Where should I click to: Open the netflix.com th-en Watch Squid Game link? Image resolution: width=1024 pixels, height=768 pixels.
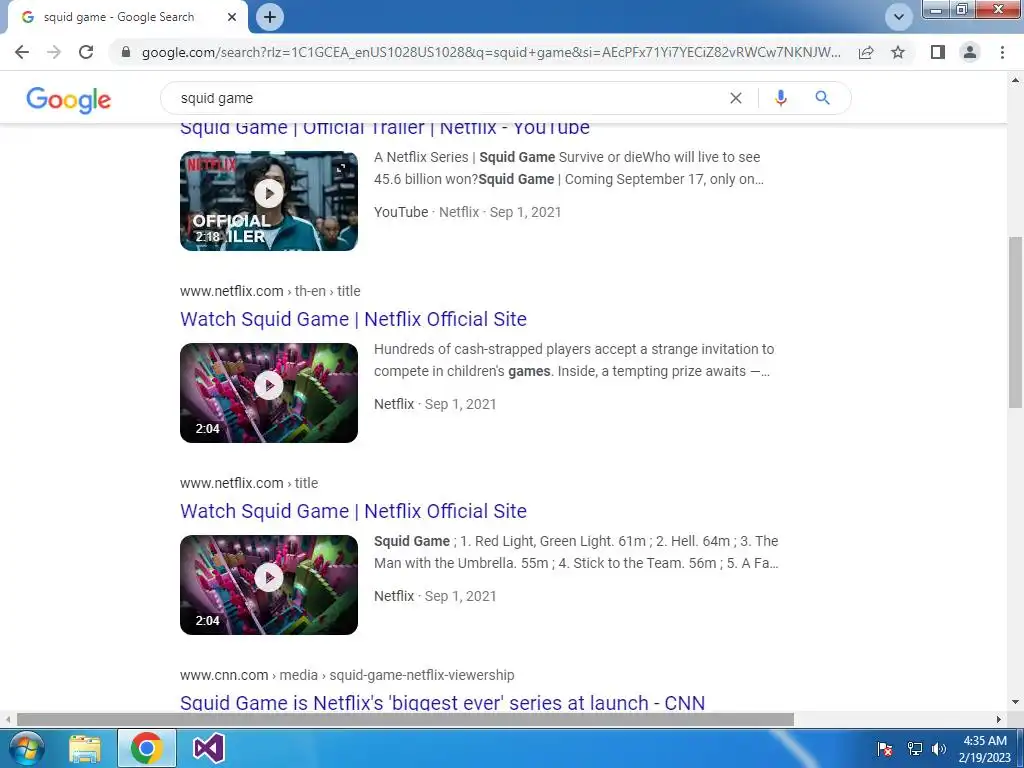click(353, 319)
